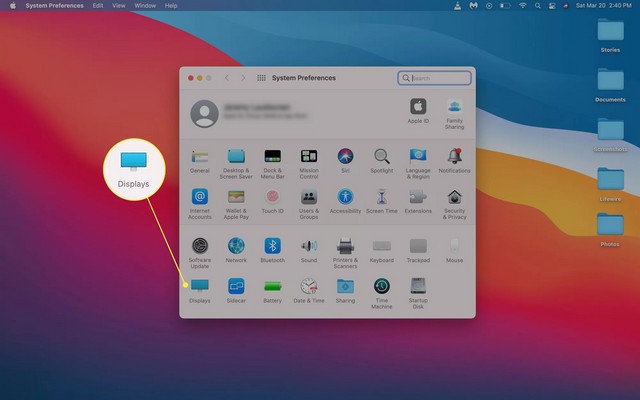Click the show all preferences grid button

pyautogui.click(x=261, y=78)
